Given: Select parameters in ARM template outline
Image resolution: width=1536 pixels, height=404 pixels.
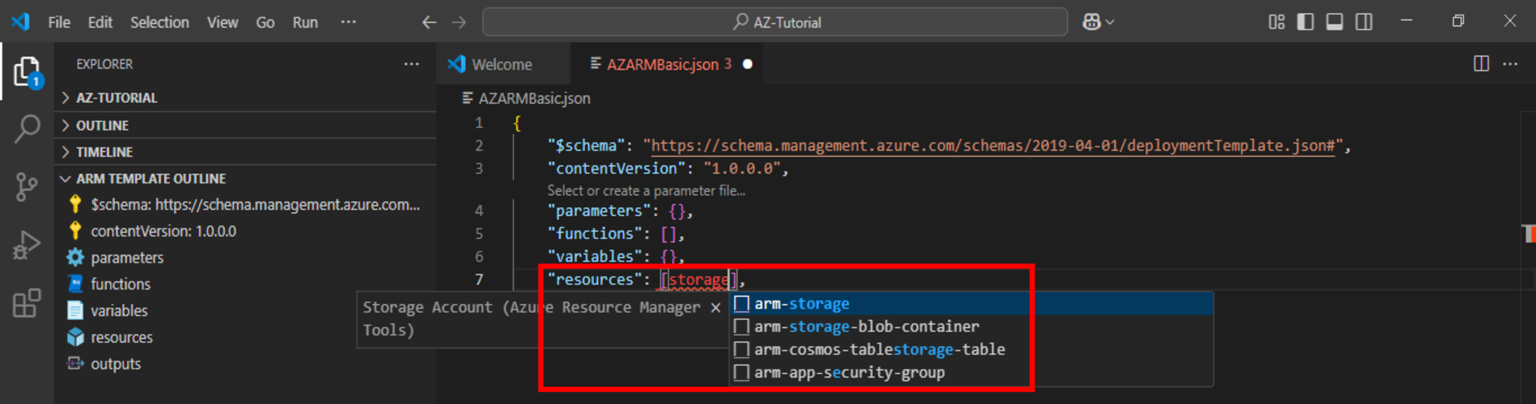Looking at the screenshot, I should click(x=245, y=257).
